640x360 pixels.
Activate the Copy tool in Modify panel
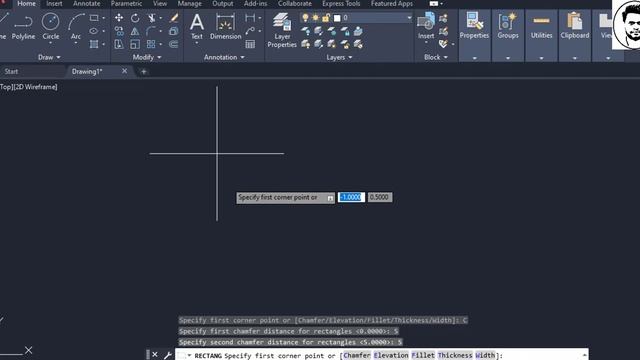(119, 31)
